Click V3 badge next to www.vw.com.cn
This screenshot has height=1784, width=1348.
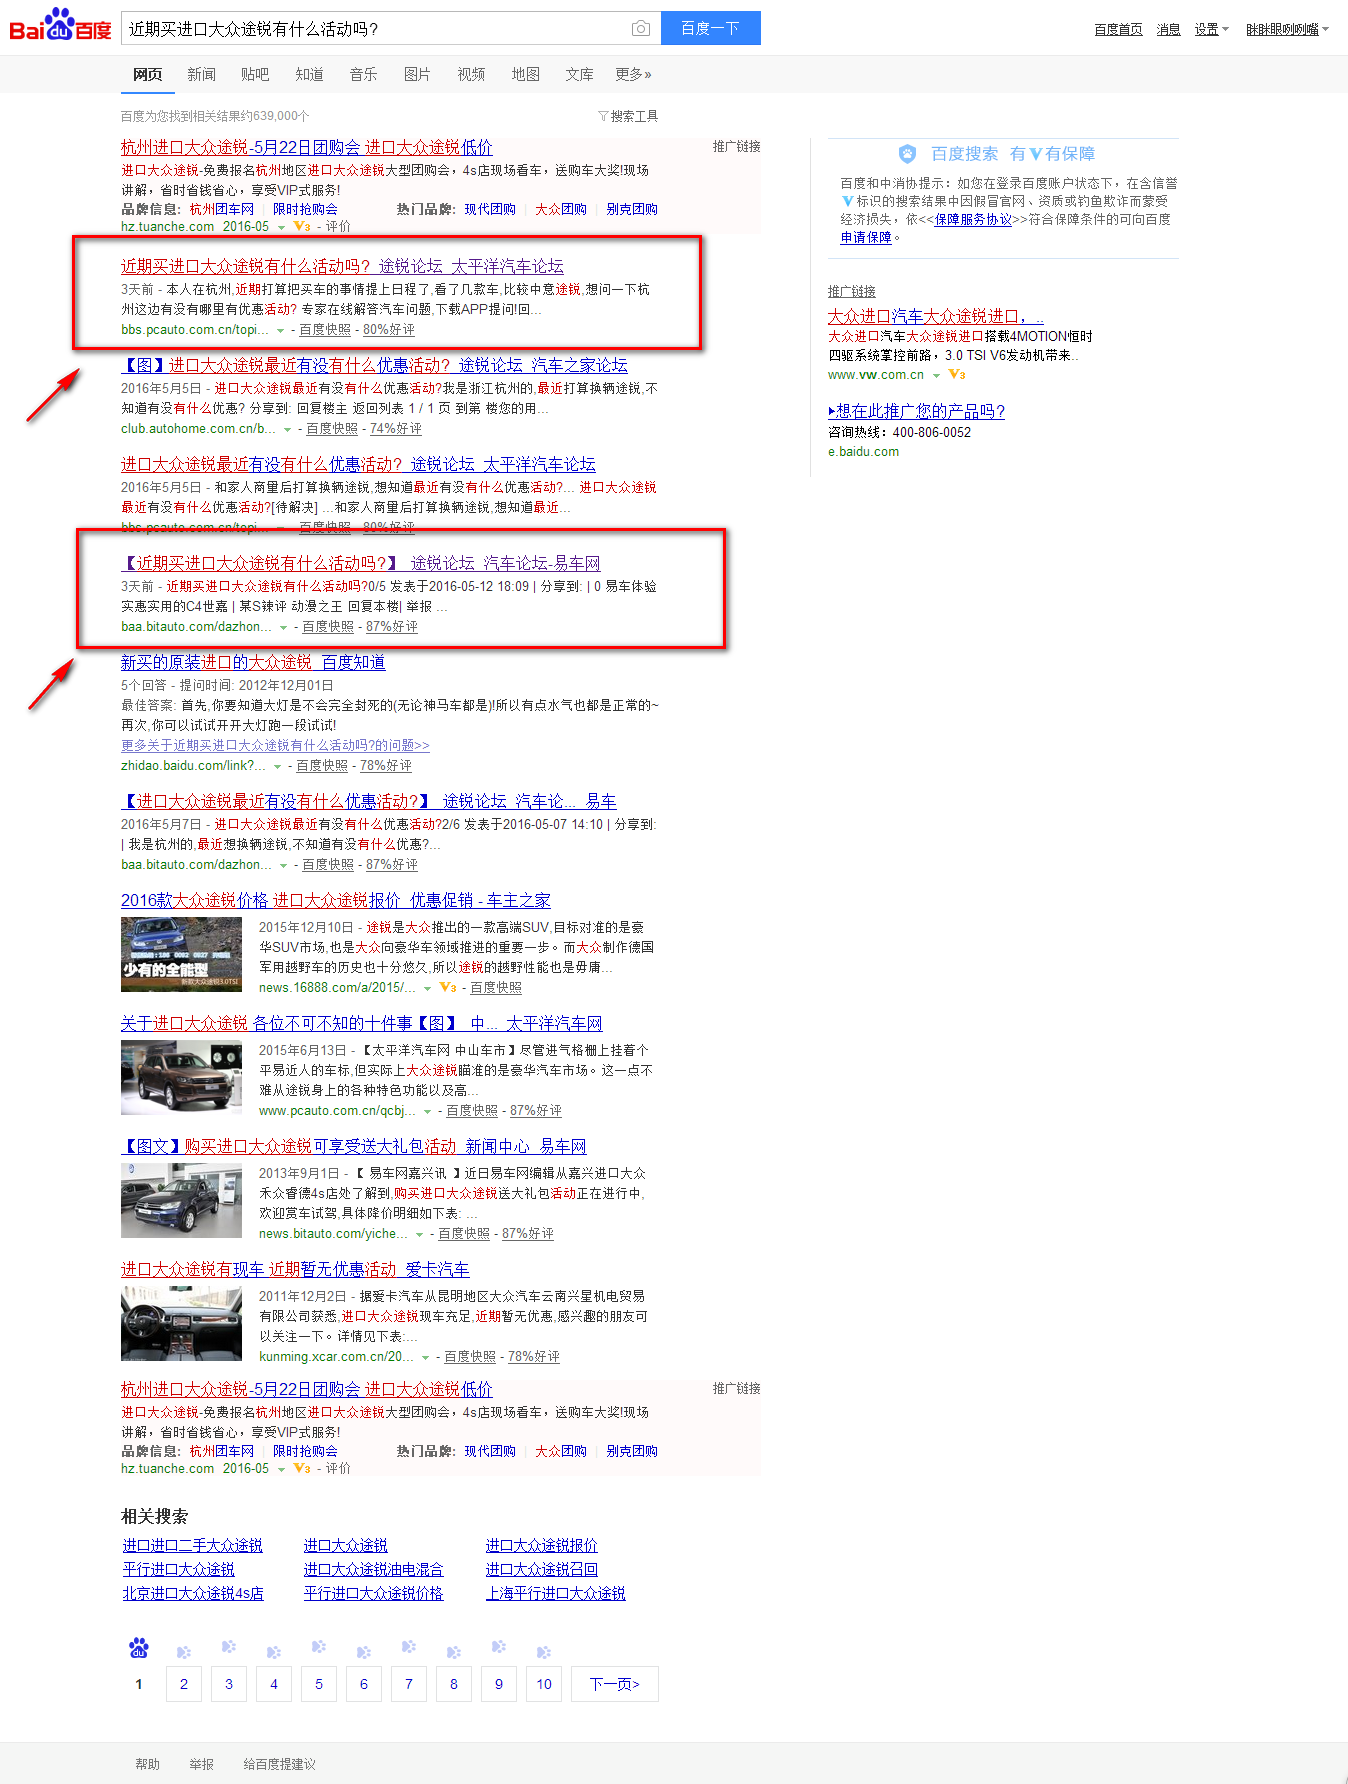pyautogui.click(x=957, y=375)
